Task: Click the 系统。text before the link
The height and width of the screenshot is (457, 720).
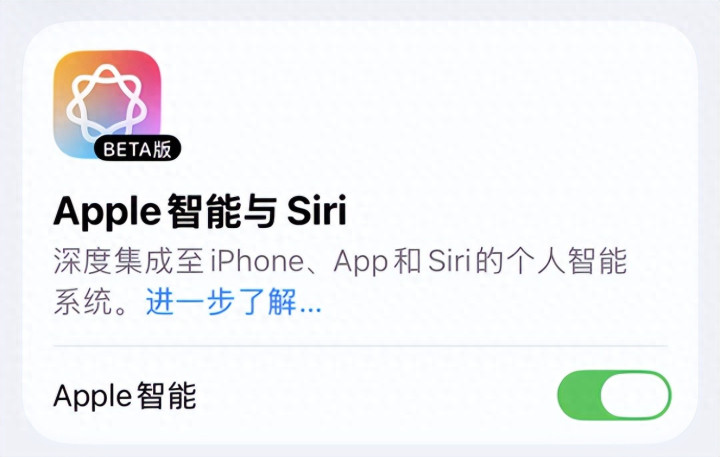Action: (x=92, y=303)
